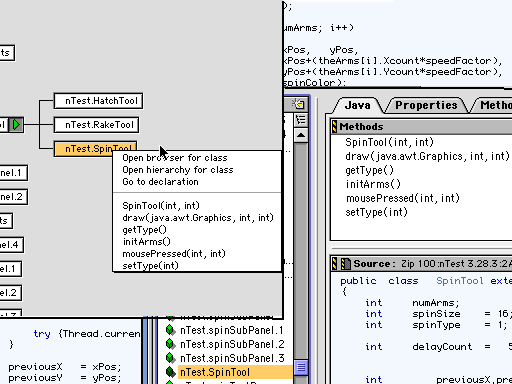This screenshot has width=512, height=384.
Task: Pick draw(java.awt.Graphics, int, int) in the context menu
Action: point(198,218)
